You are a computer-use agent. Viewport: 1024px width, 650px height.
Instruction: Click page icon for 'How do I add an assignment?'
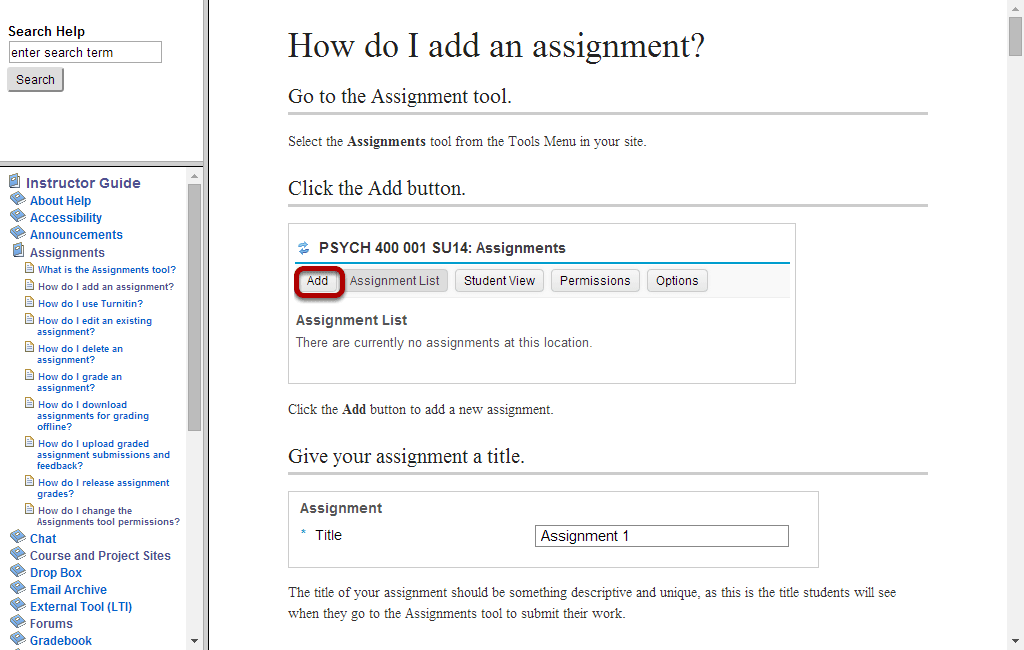(x=29, y=285)
